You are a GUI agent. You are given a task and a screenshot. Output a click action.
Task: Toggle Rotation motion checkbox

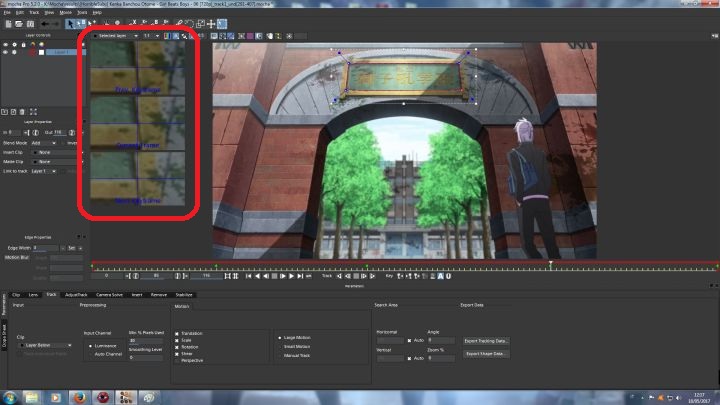click(177, 347)
